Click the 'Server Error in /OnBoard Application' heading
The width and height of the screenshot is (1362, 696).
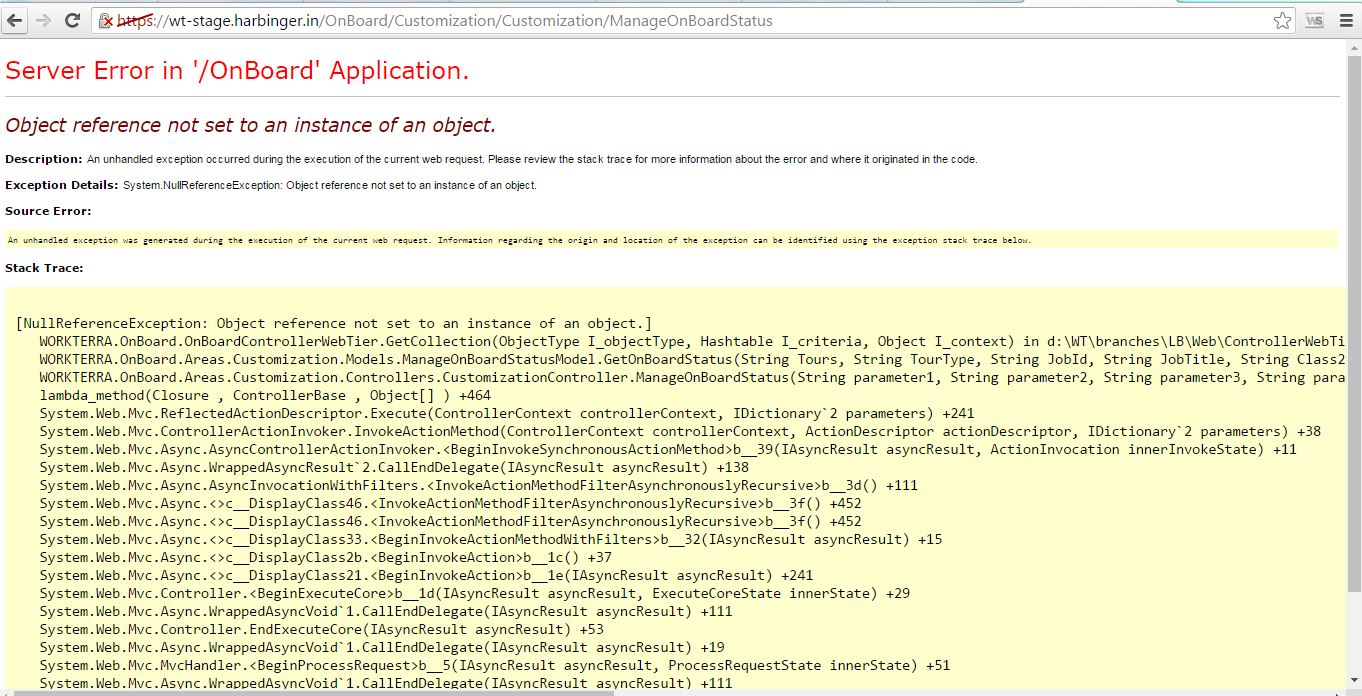237,71
